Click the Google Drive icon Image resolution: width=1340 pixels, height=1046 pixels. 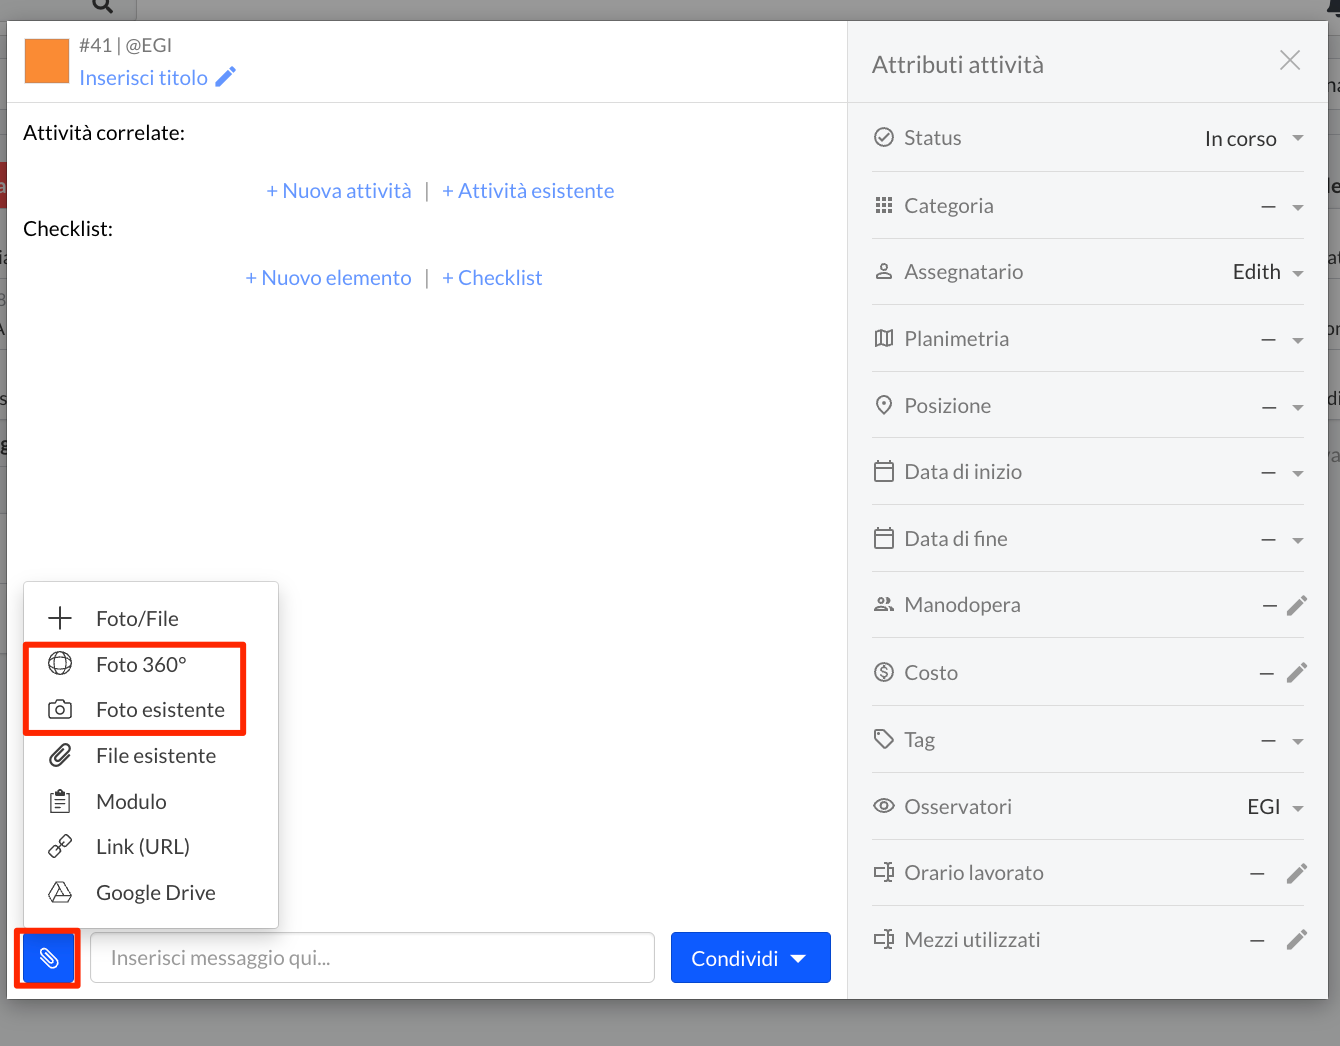tap(60, 892)
